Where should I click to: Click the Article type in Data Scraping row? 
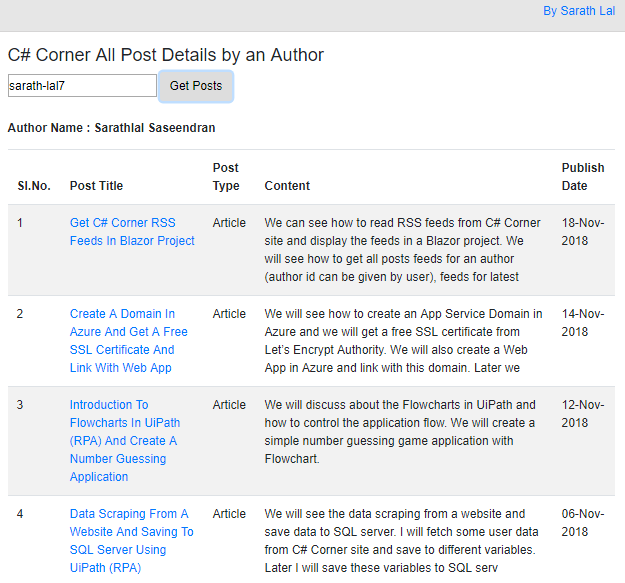coord(229,514)
